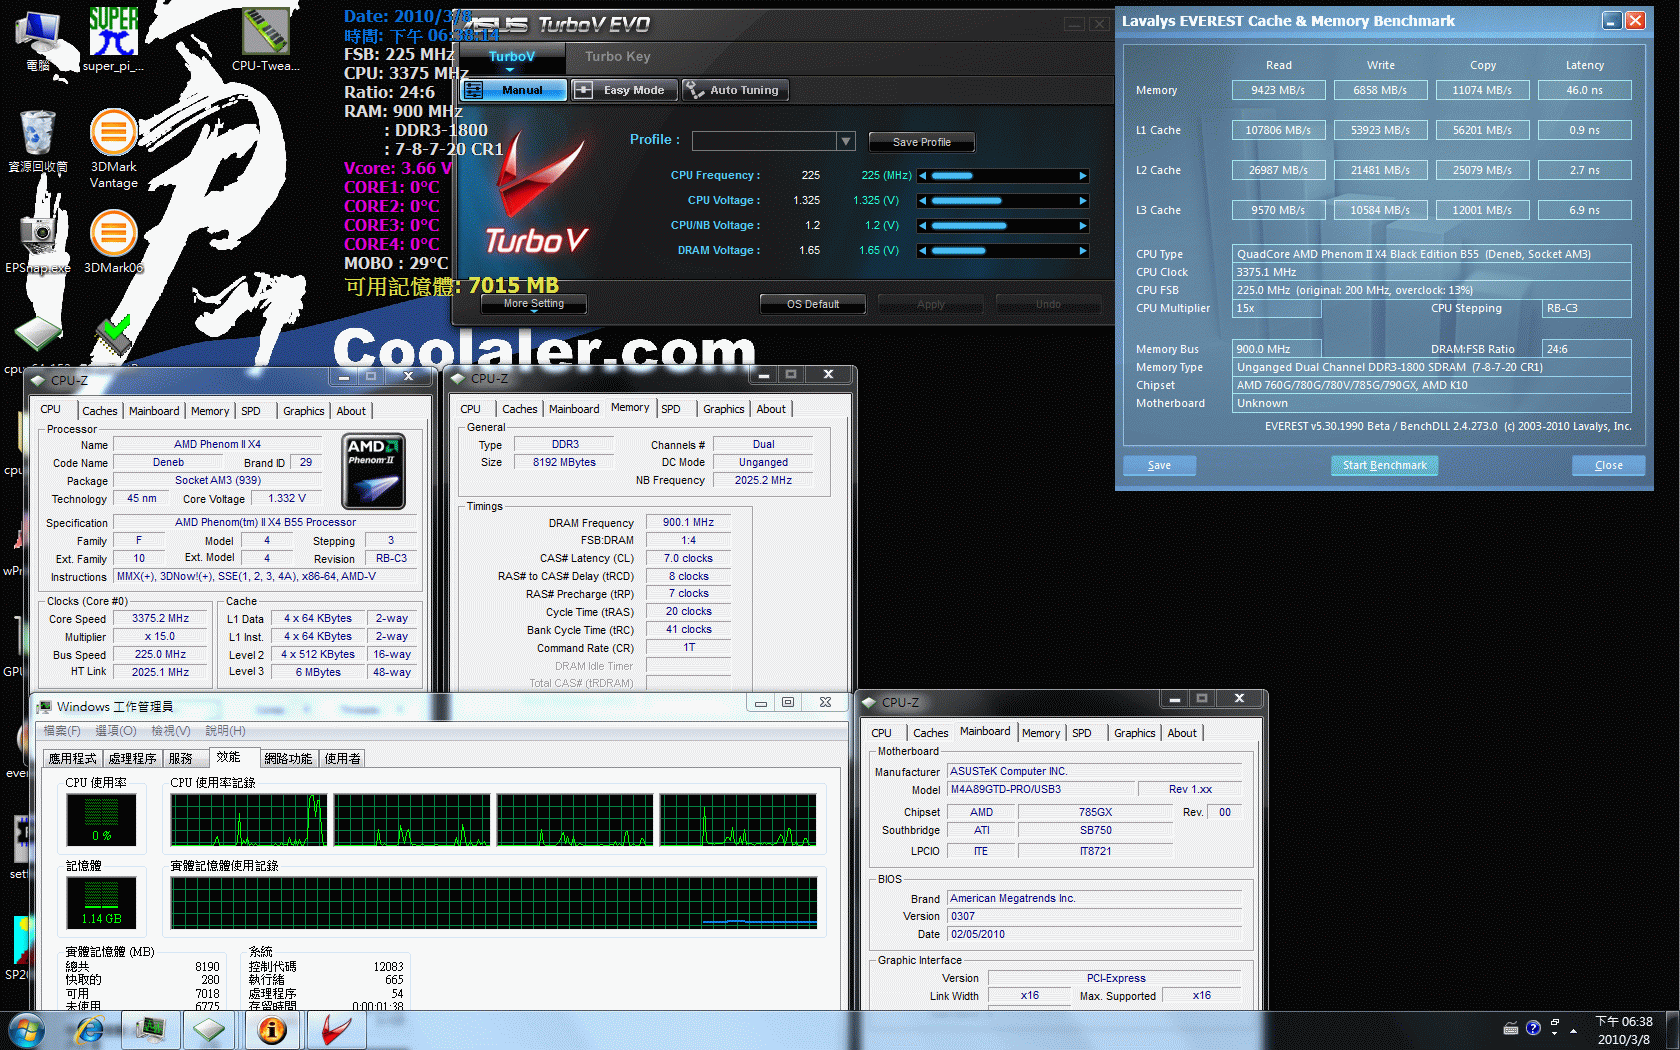This screenshot has width=1680, height=1050.
Task: Switch to the TurboV tab
Action: click(512, 56)
